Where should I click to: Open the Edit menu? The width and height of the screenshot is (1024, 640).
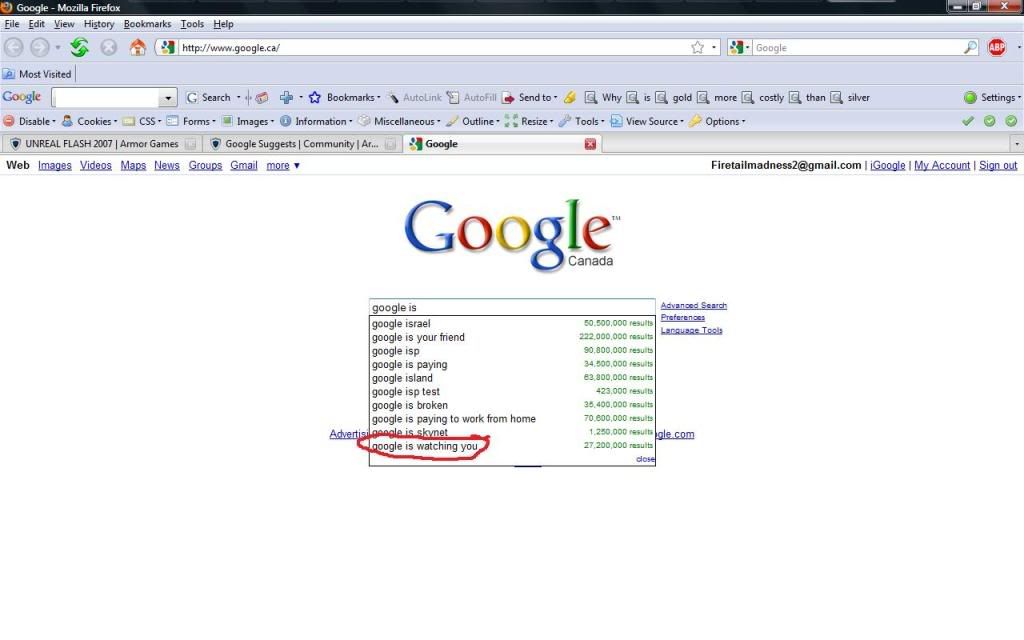(37, 24)
